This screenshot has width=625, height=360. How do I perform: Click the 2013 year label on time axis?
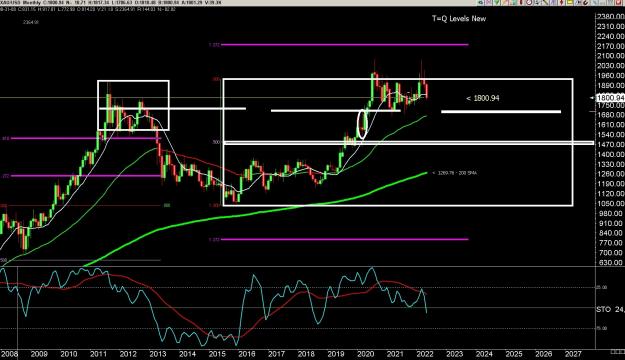tap(157, 354)
